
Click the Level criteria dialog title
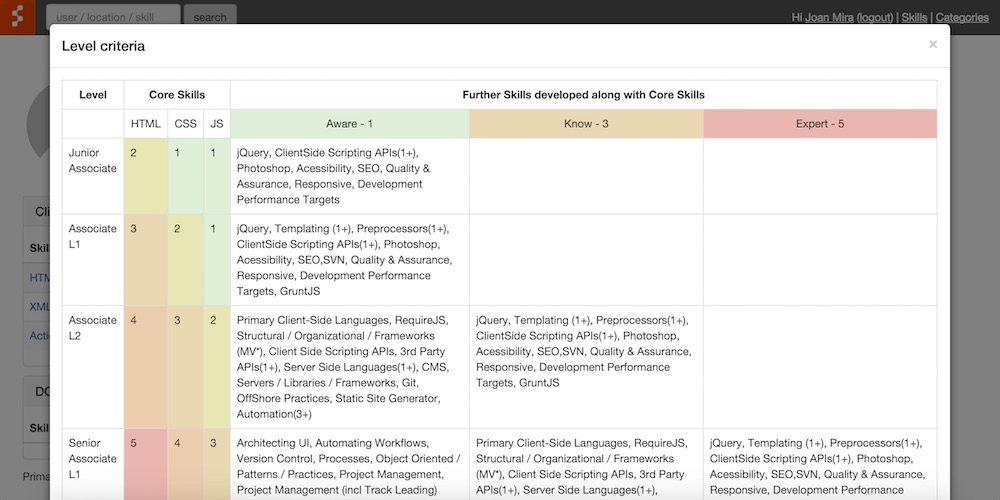coord(103,46)
